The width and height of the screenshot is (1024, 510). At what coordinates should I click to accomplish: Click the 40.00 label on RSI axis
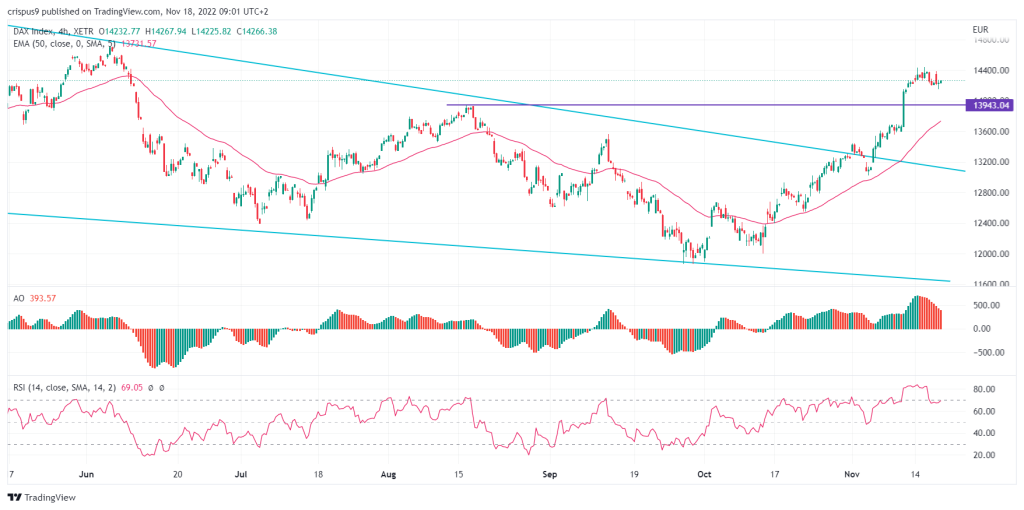984,433
